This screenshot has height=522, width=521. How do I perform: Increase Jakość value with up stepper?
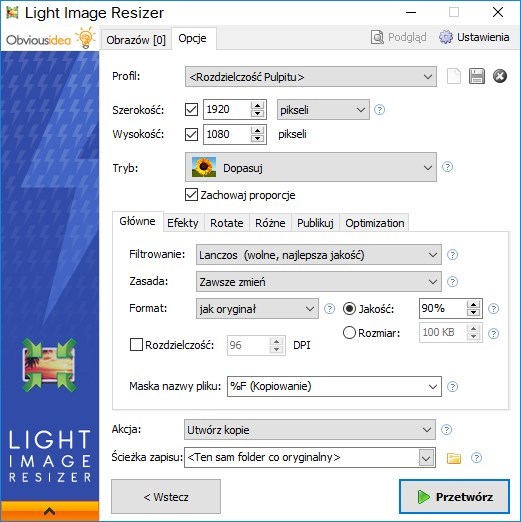click(x=473, y=304)
